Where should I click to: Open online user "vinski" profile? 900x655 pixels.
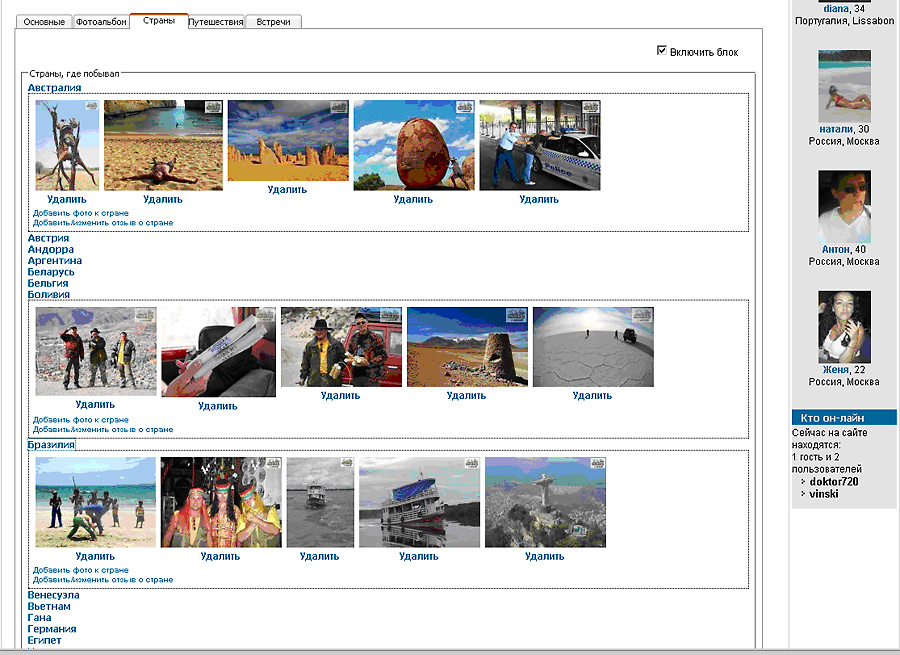(824, 494)
